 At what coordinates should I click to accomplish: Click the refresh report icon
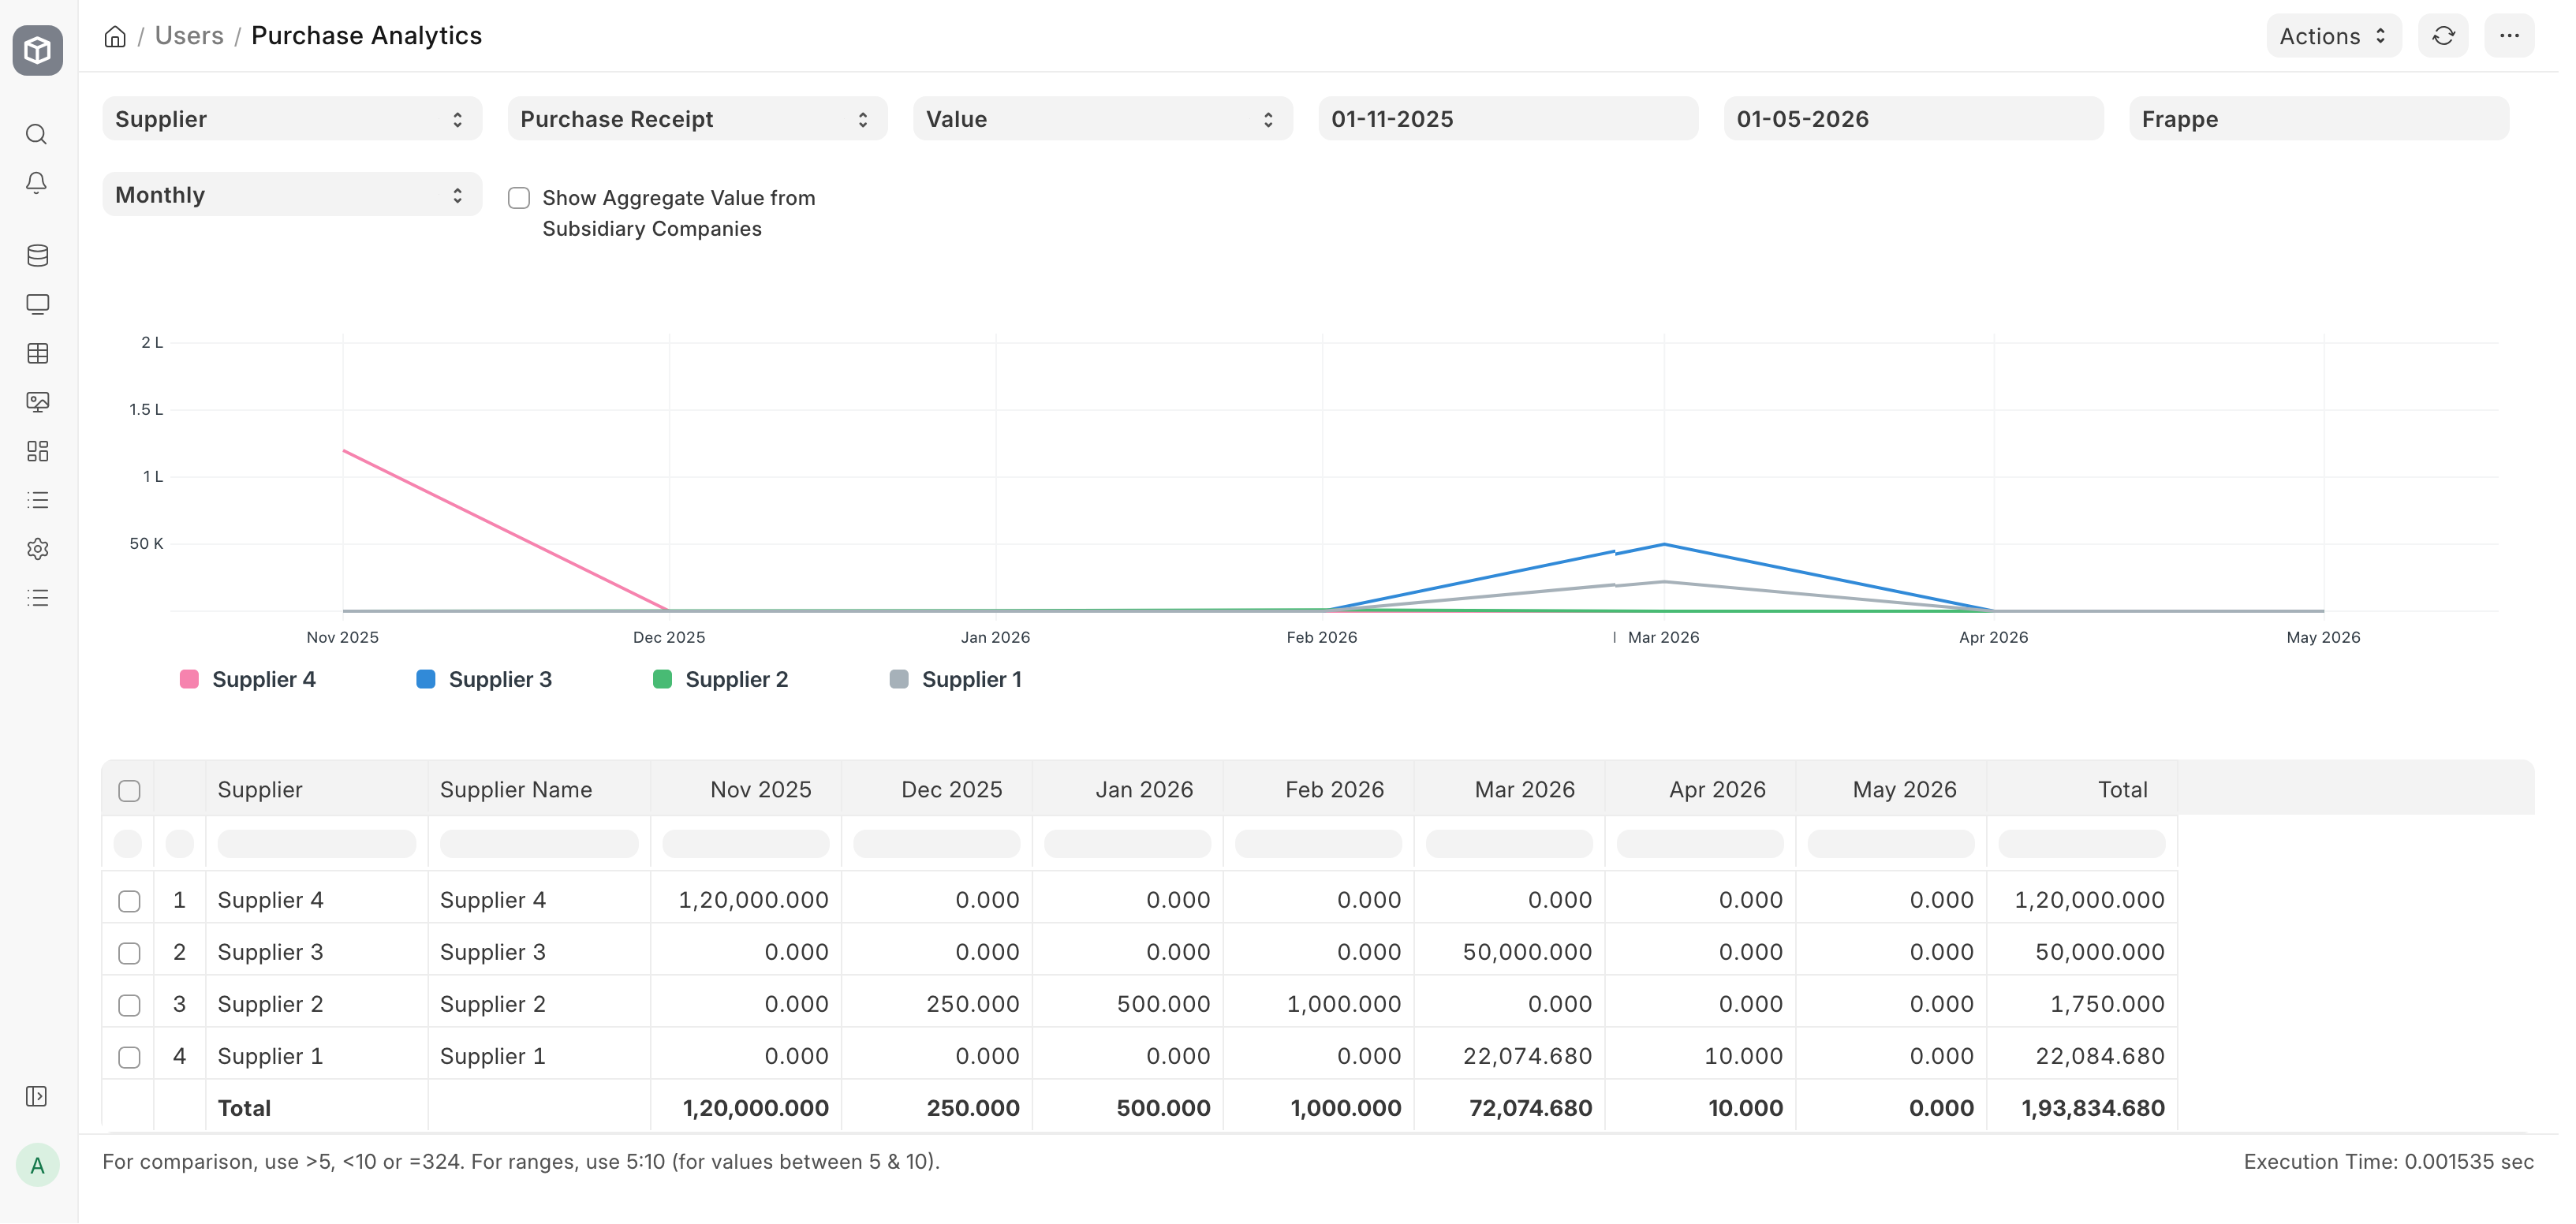(x=2443, y=36)
